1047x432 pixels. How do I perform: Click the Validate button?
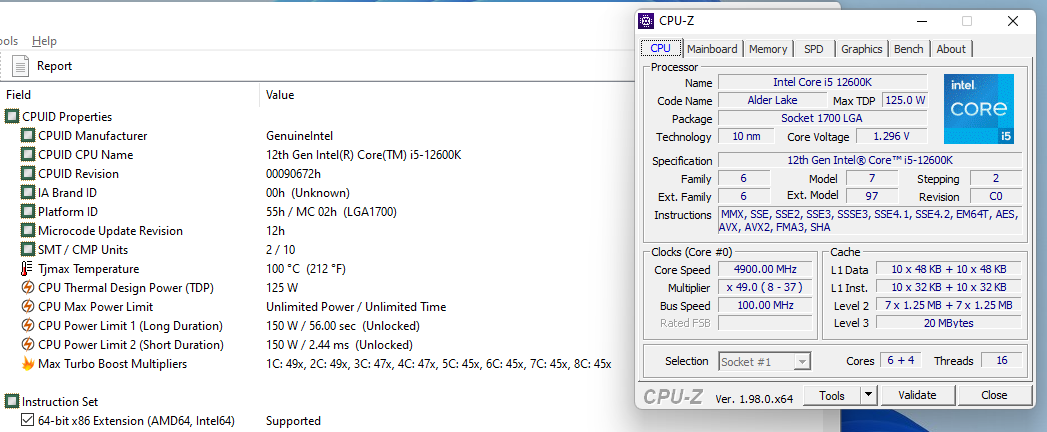pos(917,395)
